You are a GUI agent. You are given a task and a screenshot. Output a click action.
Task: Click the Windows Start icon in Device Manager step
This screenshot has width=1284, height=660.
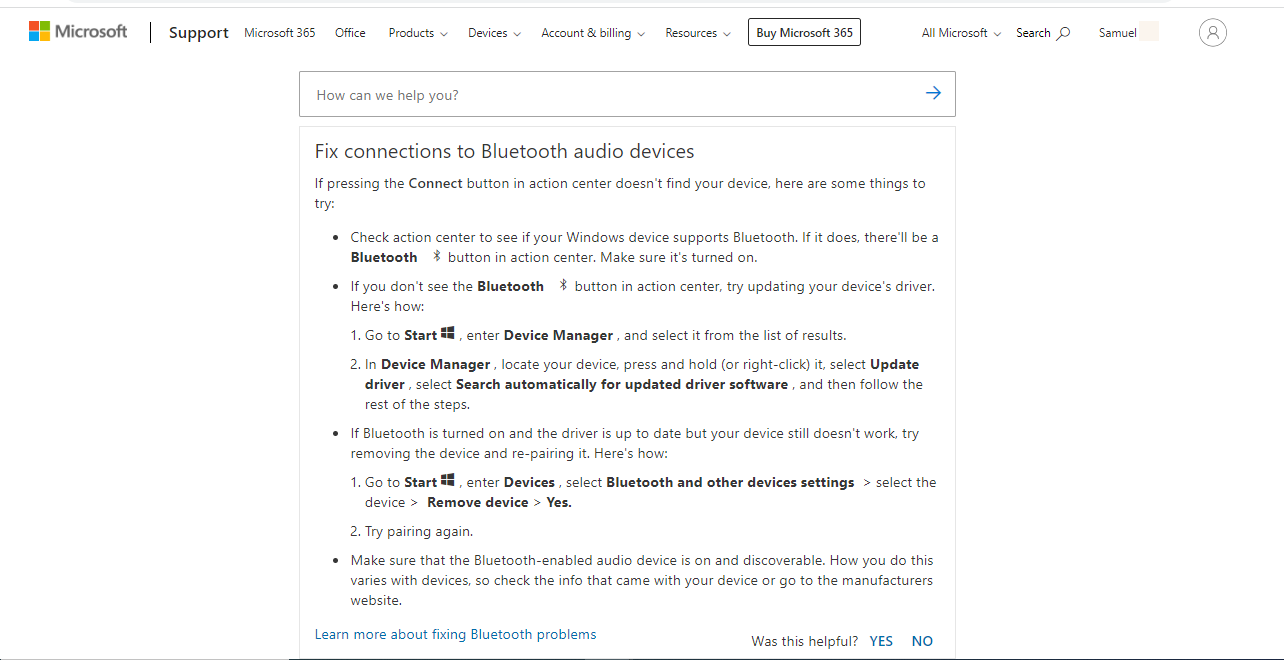[448, 334]
